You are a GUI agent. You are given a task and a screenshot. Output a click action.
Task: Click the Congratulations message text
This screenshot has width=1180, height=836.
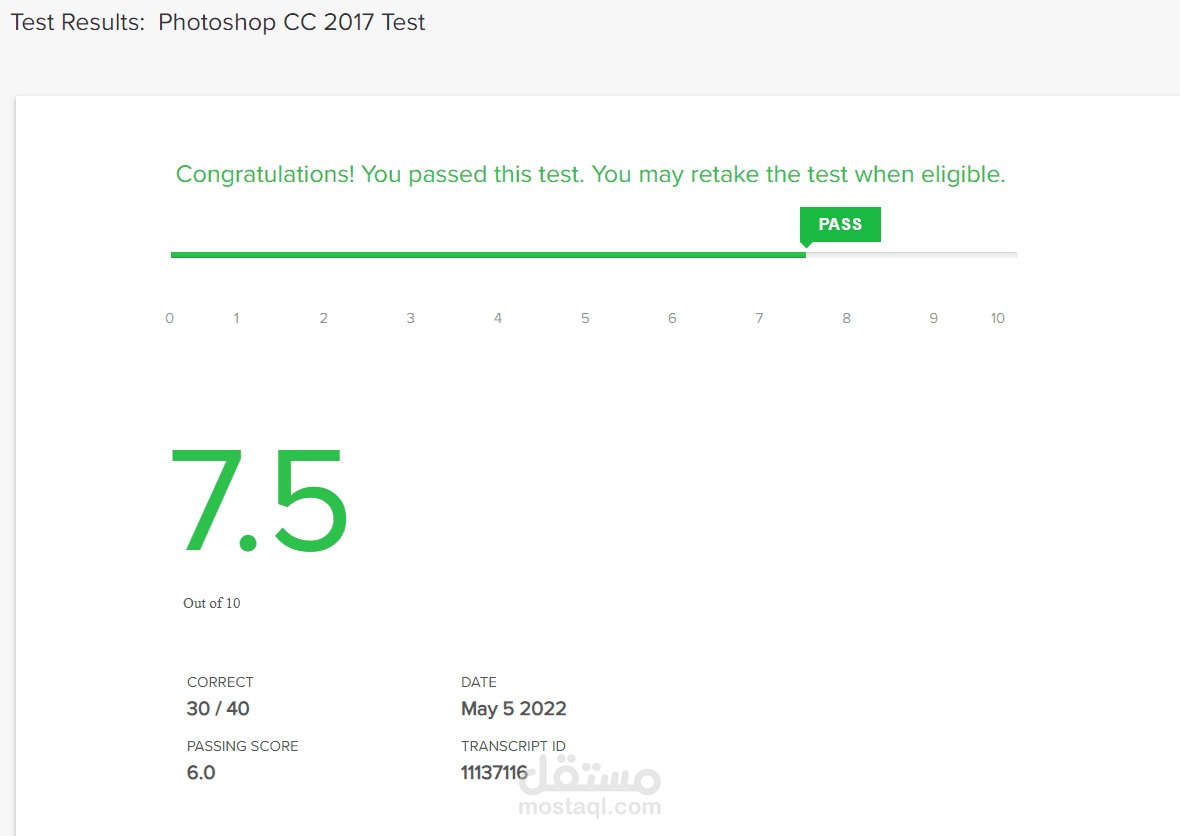pos(591,175)
